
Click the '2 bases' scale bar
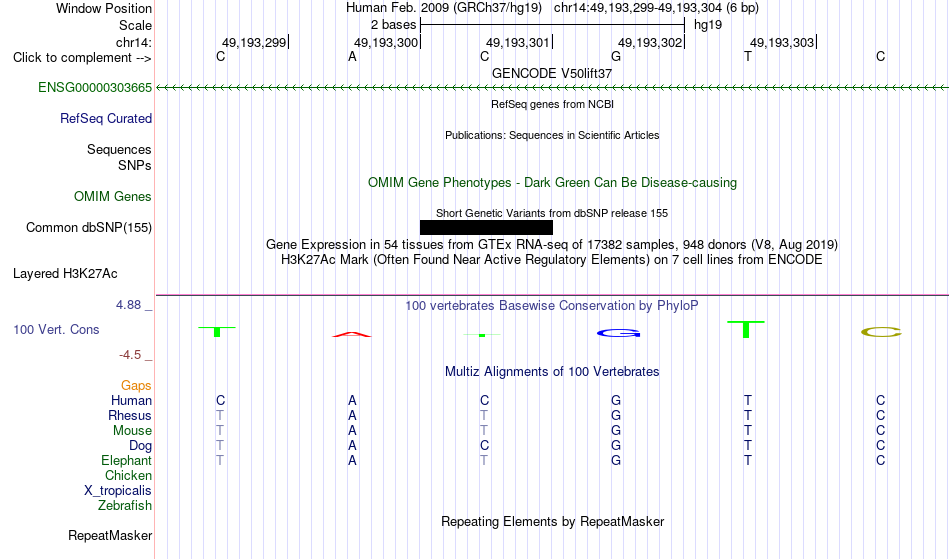point(552,25)
